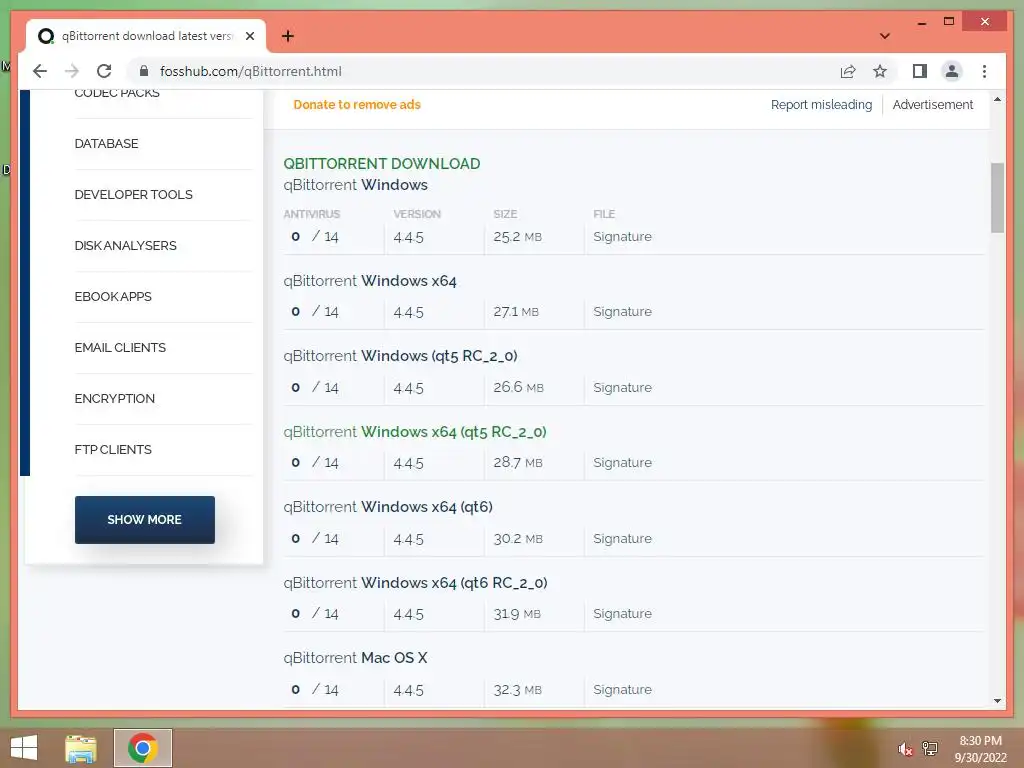Open the Windows Start button
This screenshot has width=1024, height=768.
[24, 748]
